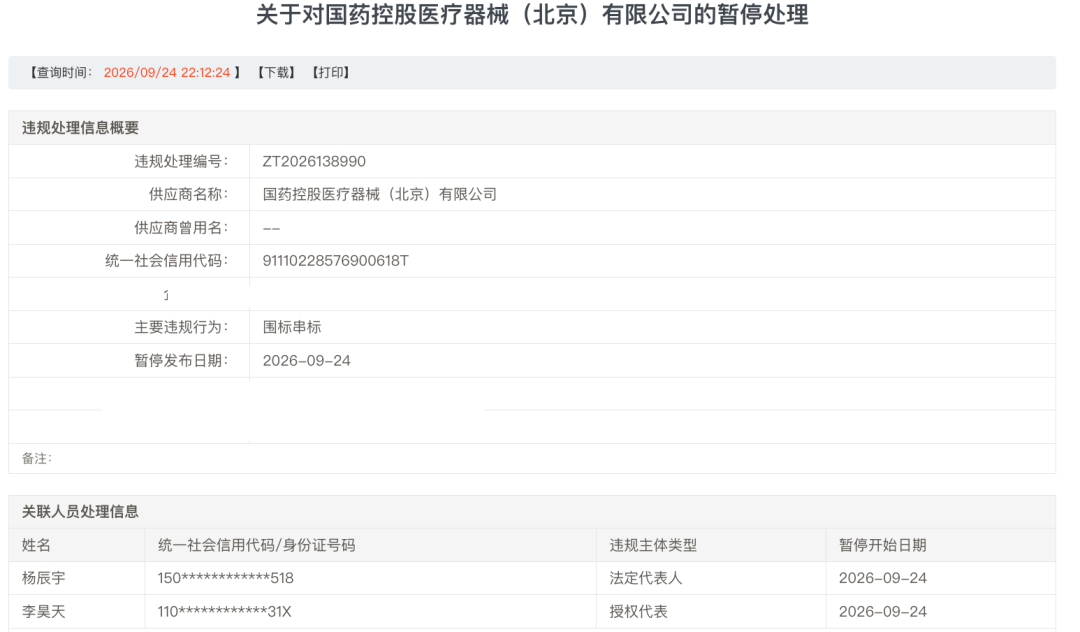The height and width of the screenshot is (632, 1080).
Task: Click the 【下载】 download link
Action: click(276, 72)
